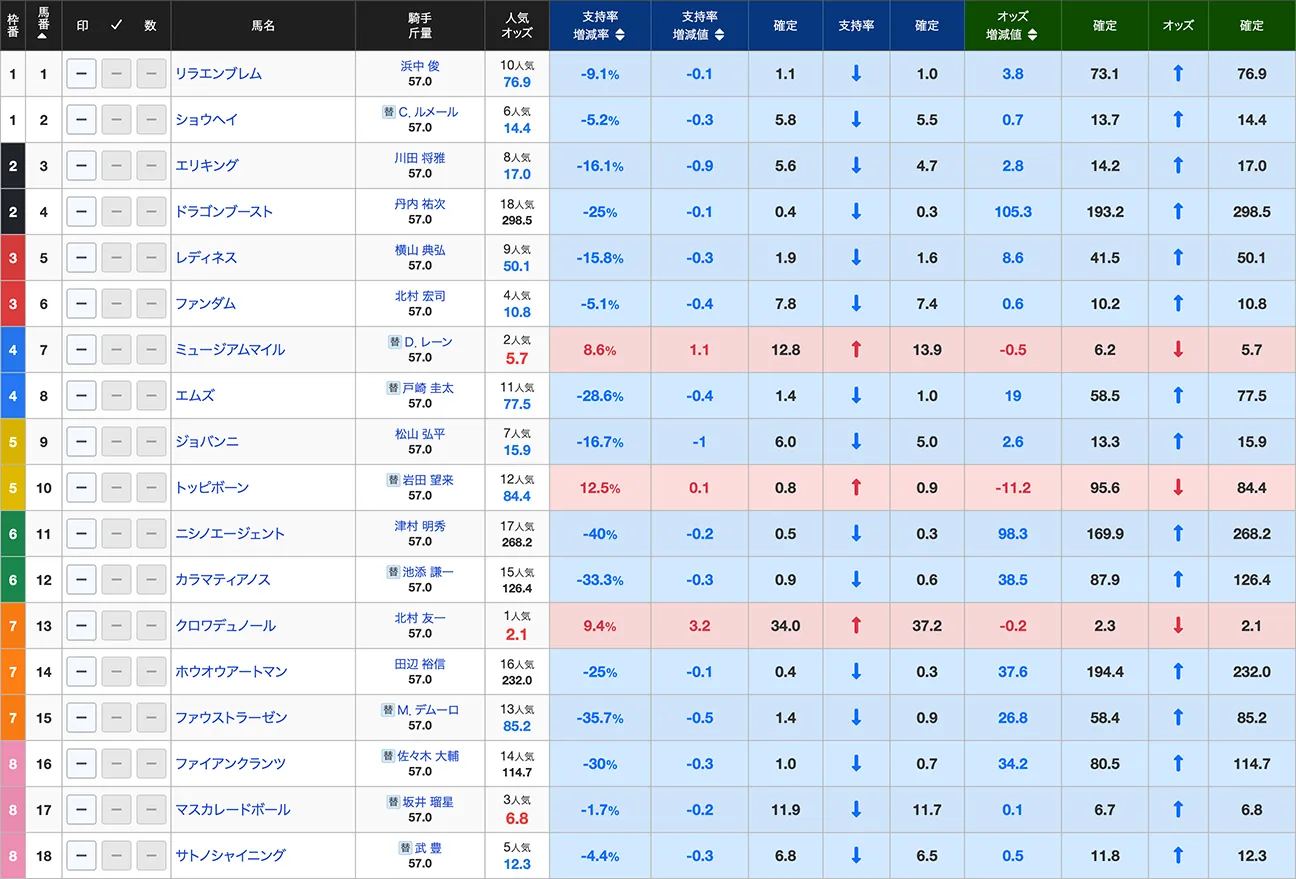The height and width of the screenshot is (879, 1296).
Task: Click red up arrow in トッピボーン 支持率 cell
Action: (x=856, y=488)
